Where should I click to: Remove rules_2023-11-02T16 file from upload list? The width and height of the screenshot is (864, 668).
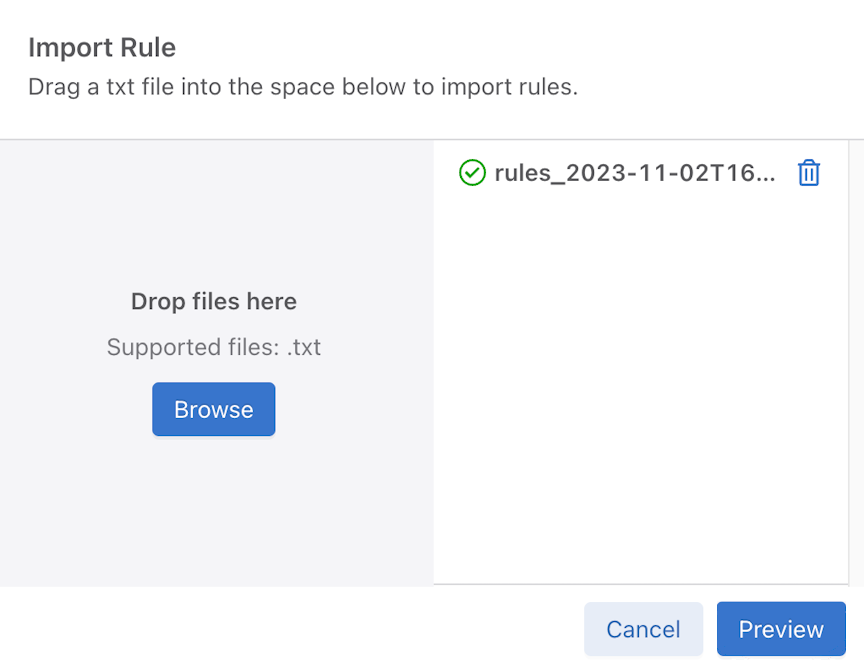click(808, 173)
